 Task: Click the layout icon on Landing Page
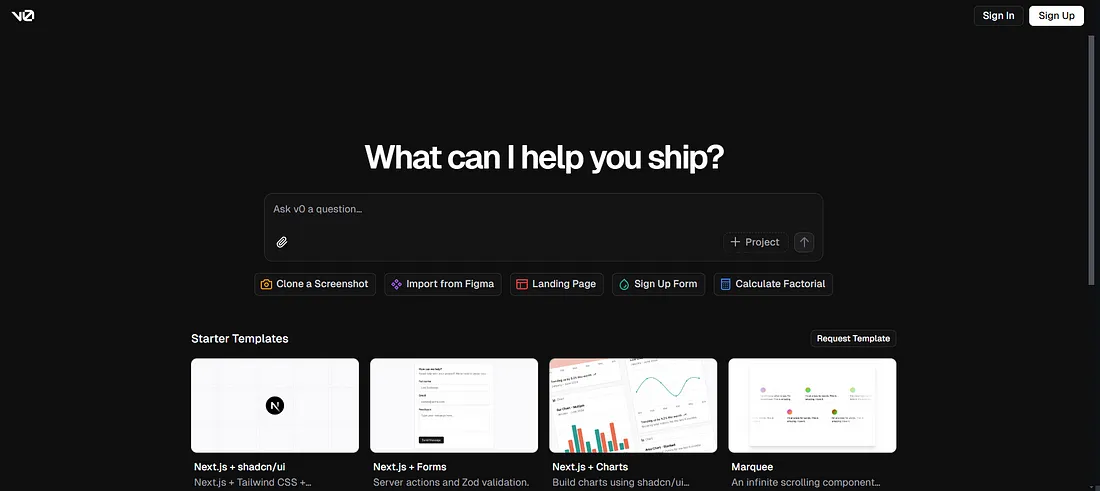[522, 284]
